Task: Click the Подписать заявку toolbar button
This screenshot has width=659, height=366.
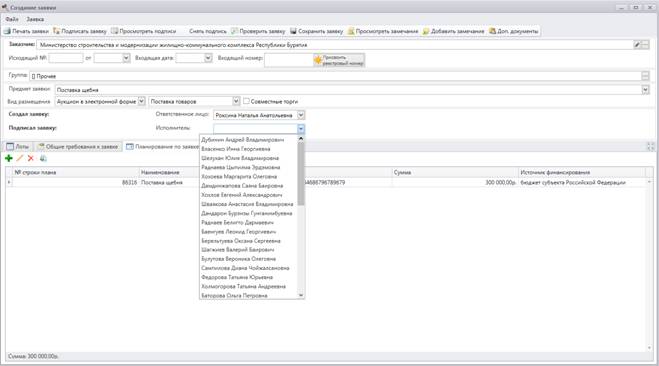Action: coord(80,31)
